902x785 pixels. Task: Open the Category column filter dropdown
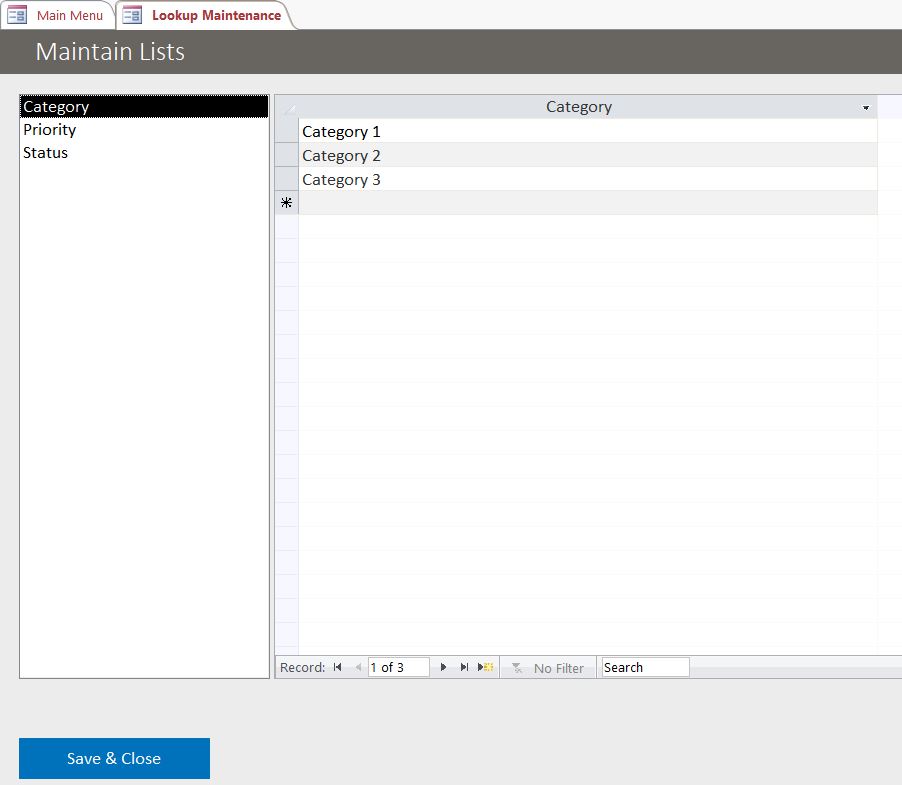pyautogui.click(x=866, y=106)
